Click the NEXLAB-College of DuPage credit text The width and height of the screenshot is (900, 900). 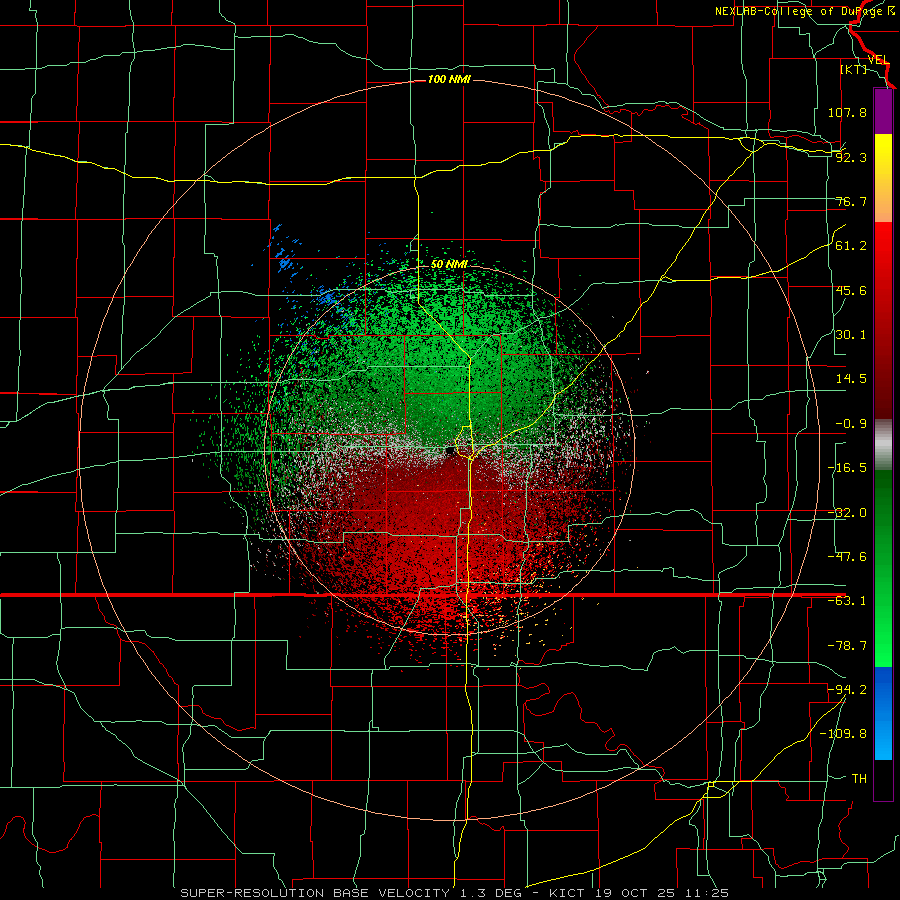tap(804, 11)
